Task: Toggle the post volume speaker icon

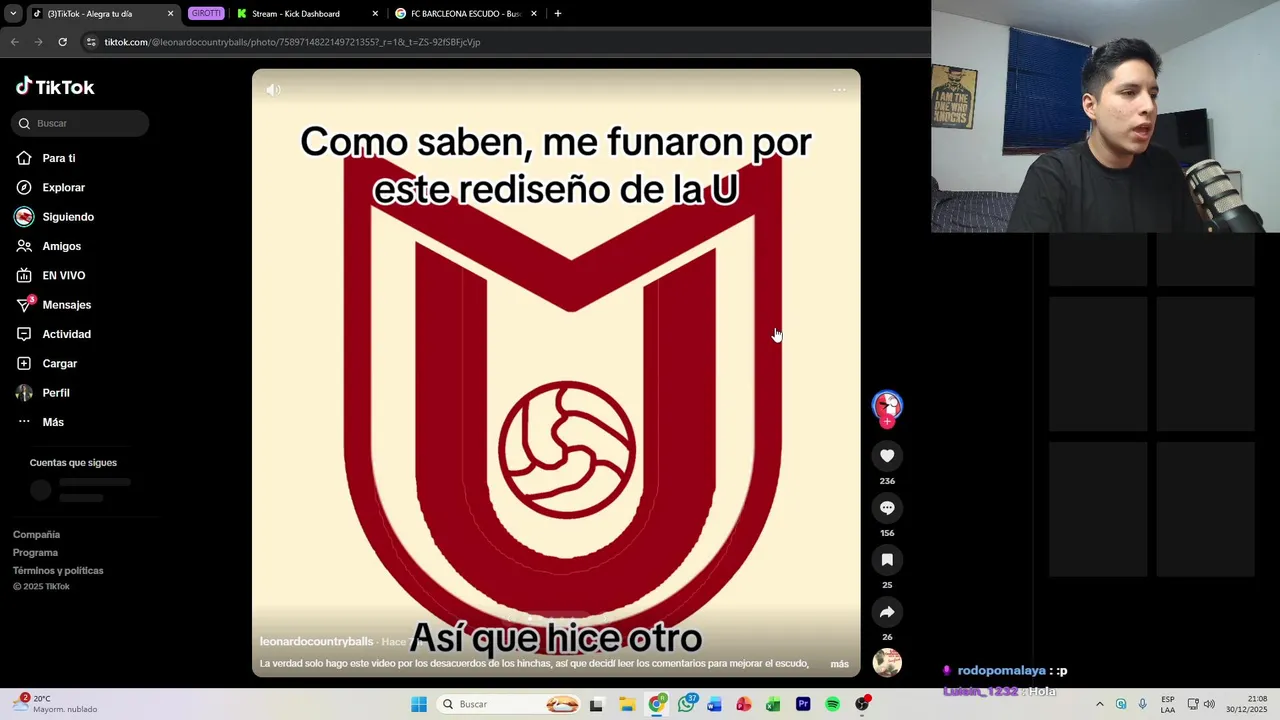Action: (x=274, y=90)
